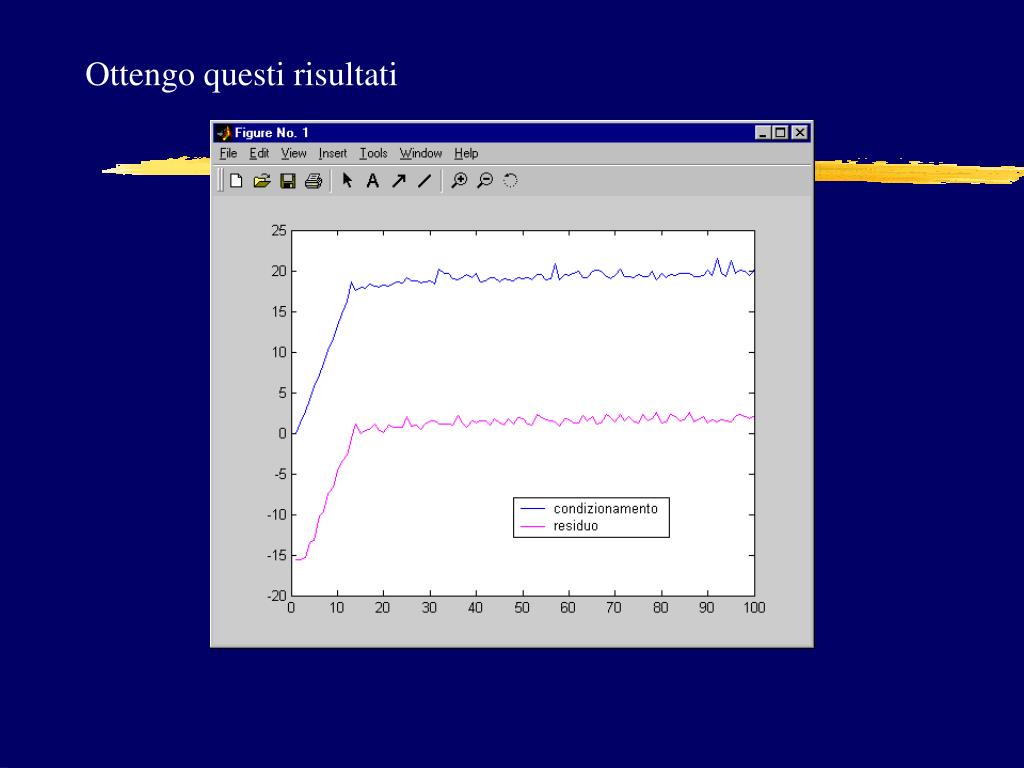Activate the Rotate 3D tool

coord(511,181)
